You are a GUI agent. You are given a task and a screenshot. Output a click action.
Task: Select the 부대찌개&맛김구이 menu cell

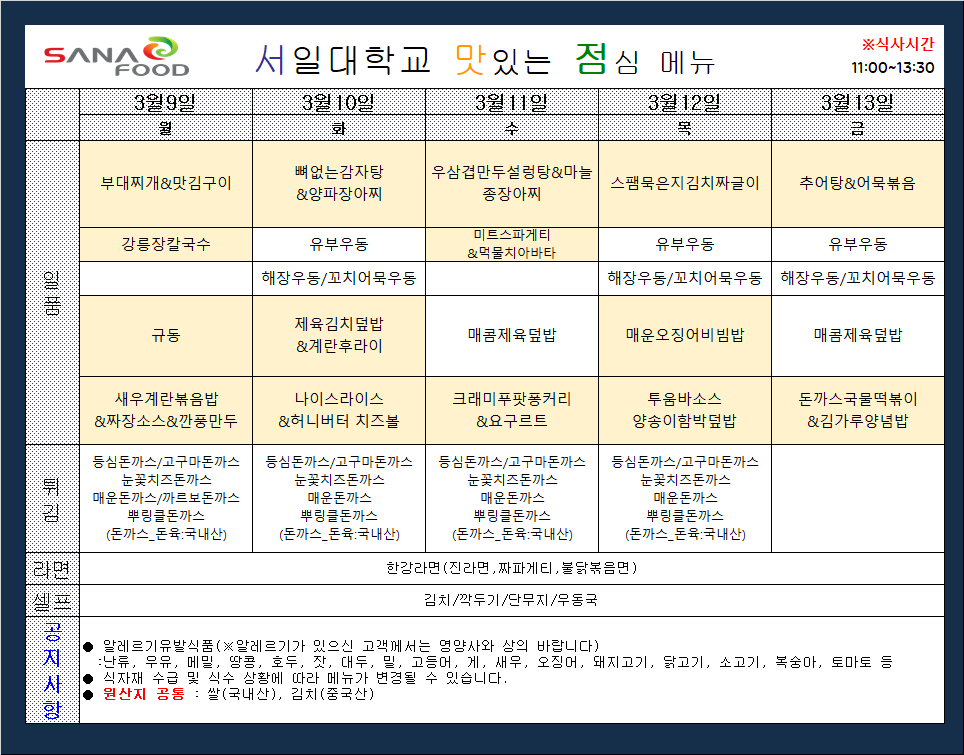[x=165, y=184]
